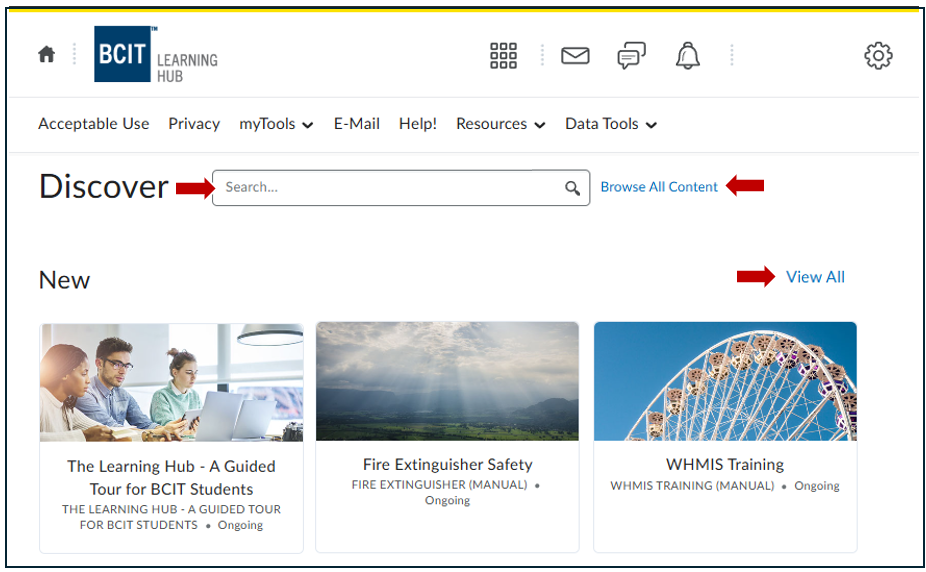Expand the Data Tools dropdown

[x=610, y=124]
